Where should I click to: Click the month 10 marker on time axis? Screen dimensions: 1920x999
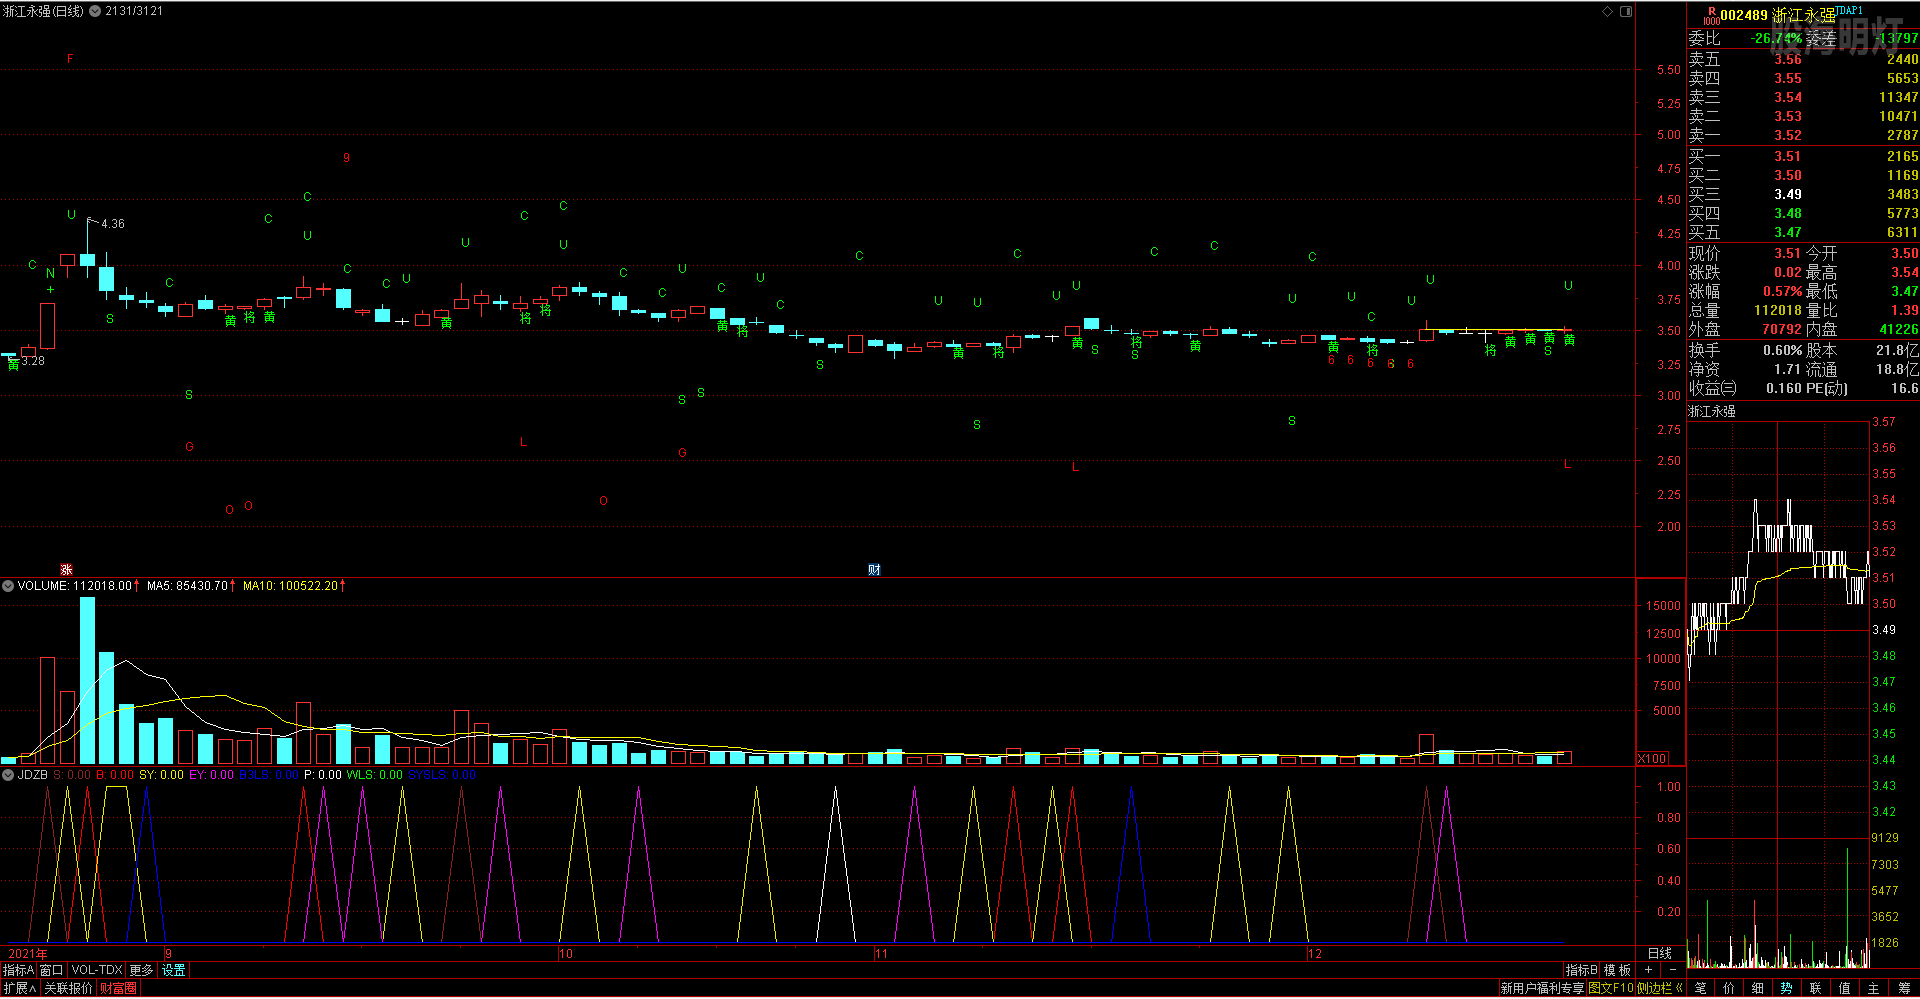(x=566, y=954)
